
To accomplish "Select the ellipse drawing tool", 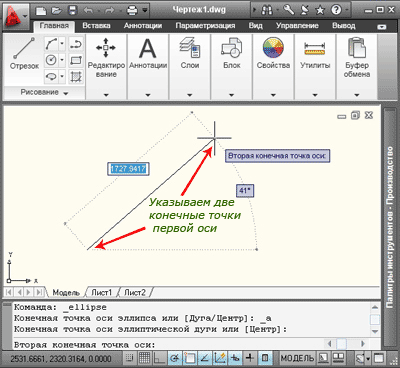I will [51, 77].
